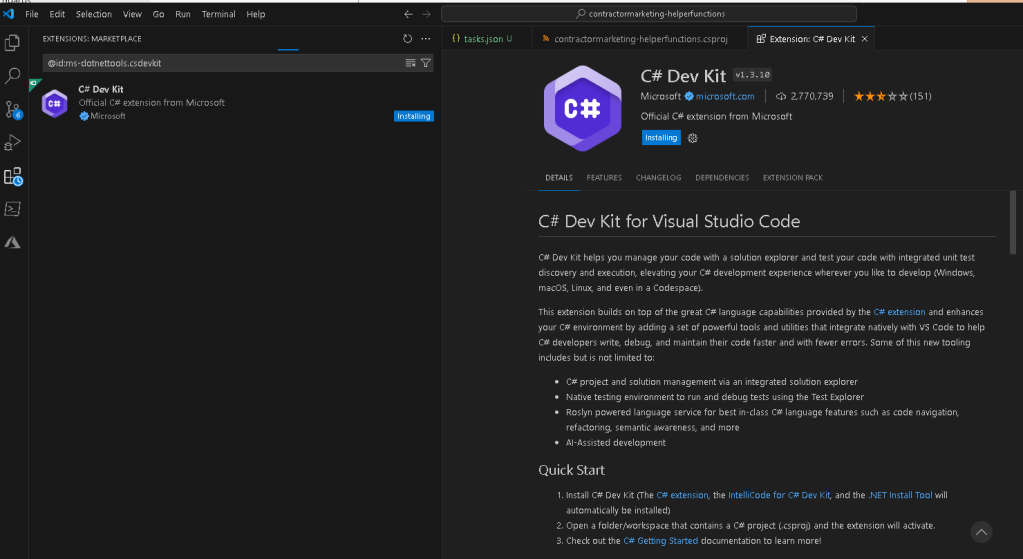Open the Azure view in activity bar

(x=12, y=243)
